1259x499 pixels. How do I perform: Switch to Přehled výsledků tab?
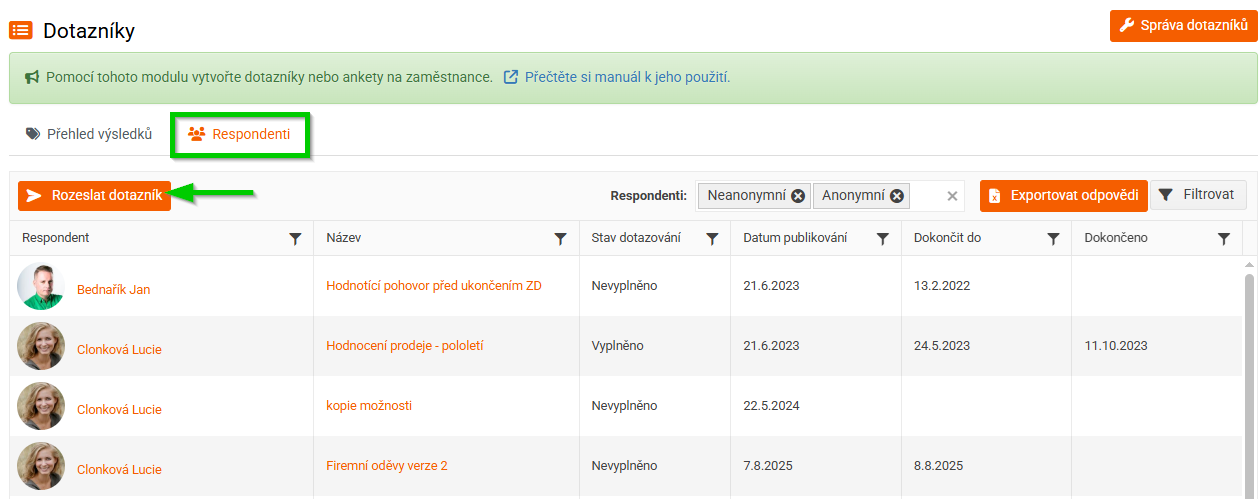pos(89,134)
